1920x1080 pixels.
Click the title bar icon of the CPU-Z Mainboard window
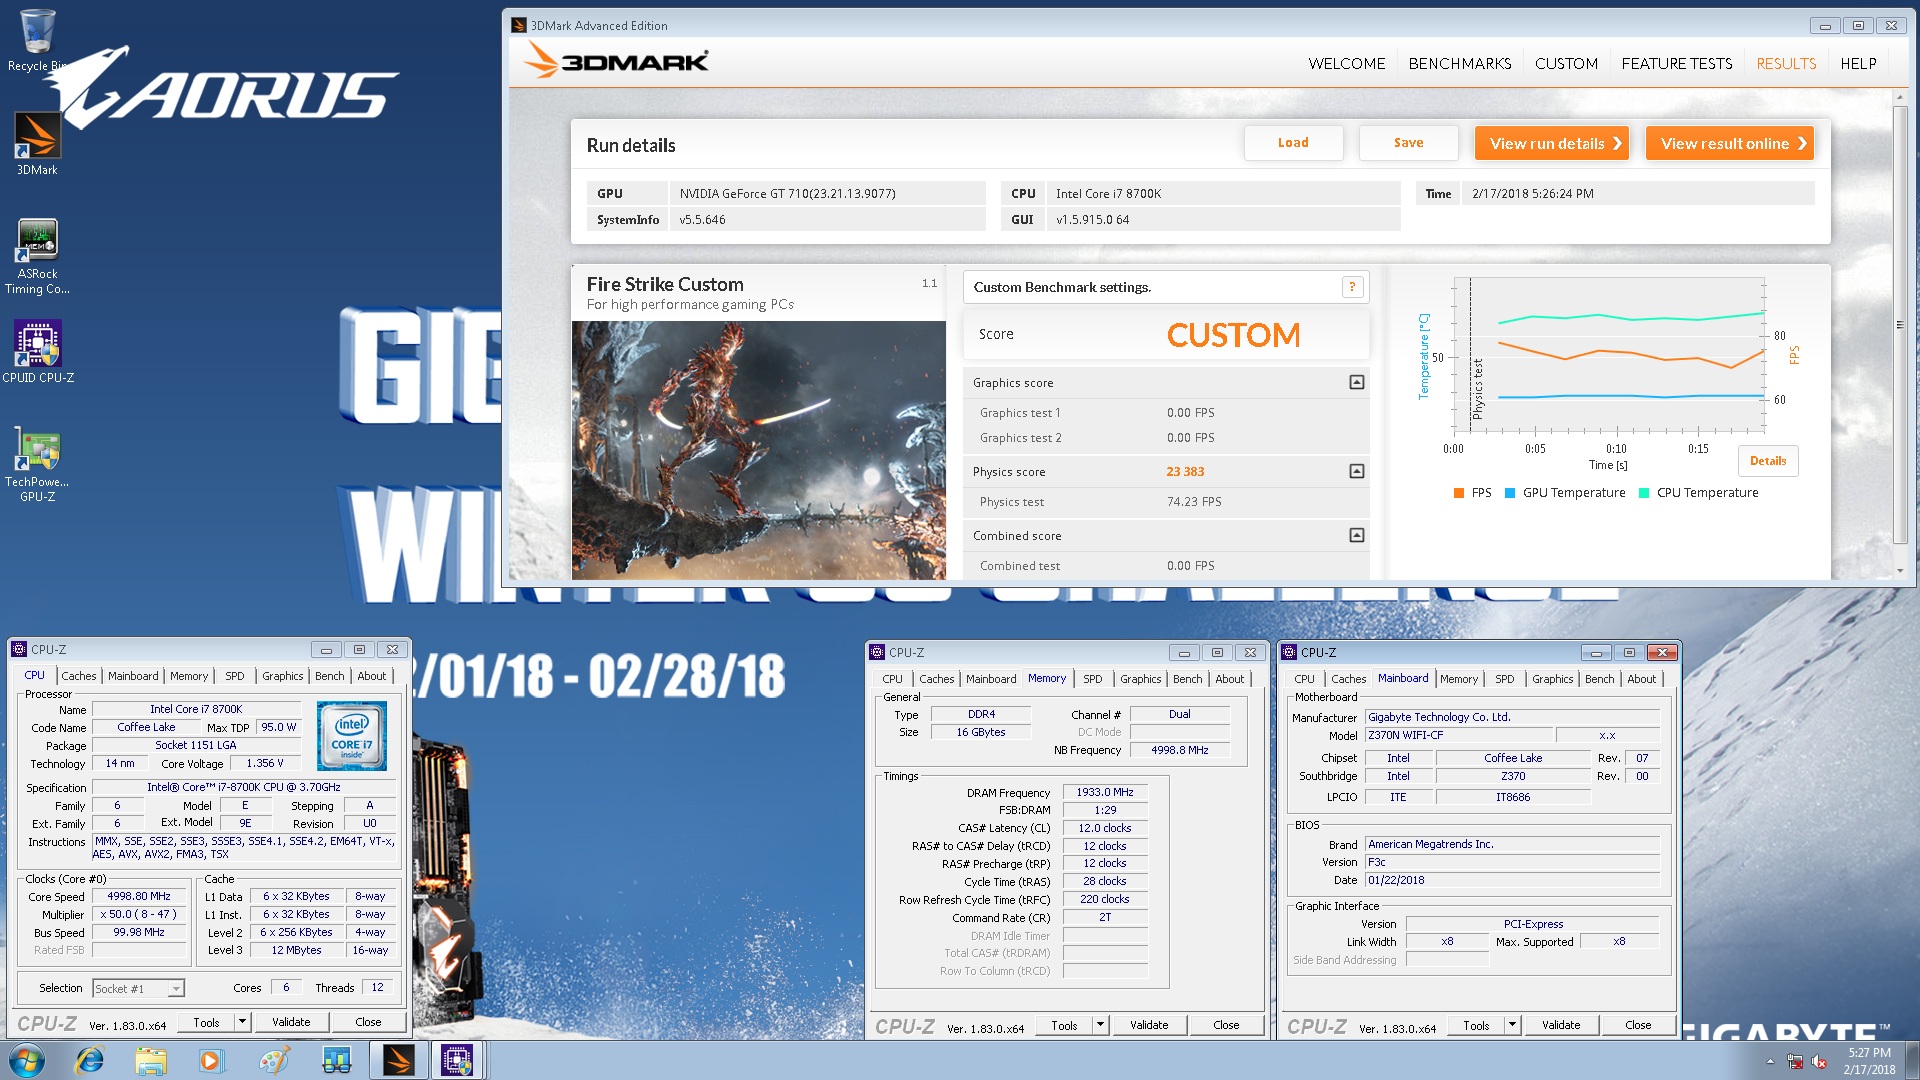1289,652
